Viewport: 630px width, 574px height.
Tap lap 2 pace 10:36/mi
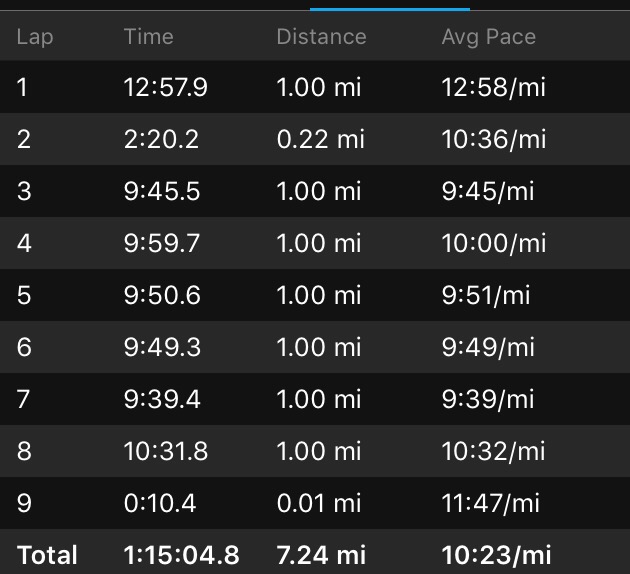click(x=494, y=139)
